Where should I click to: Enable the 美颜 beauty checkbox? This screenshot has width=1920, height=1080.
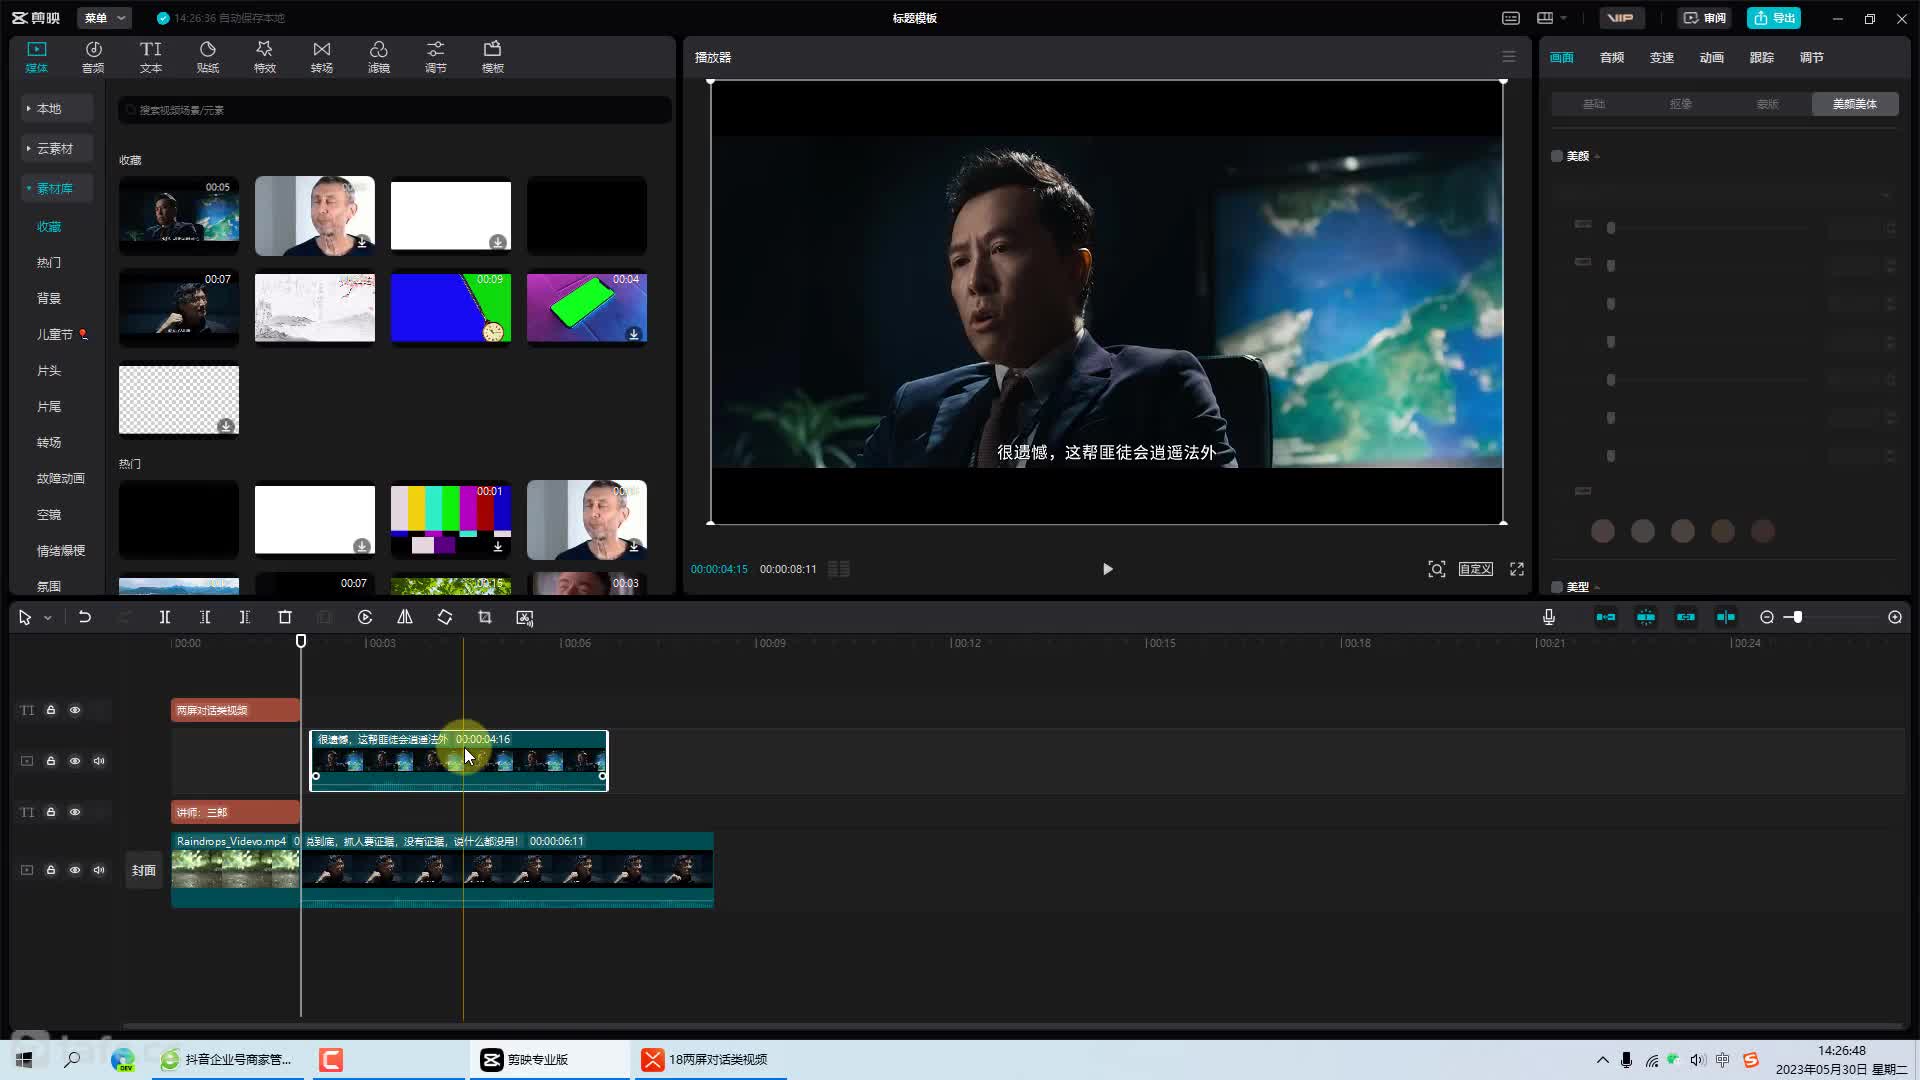tap(1557, 156)
